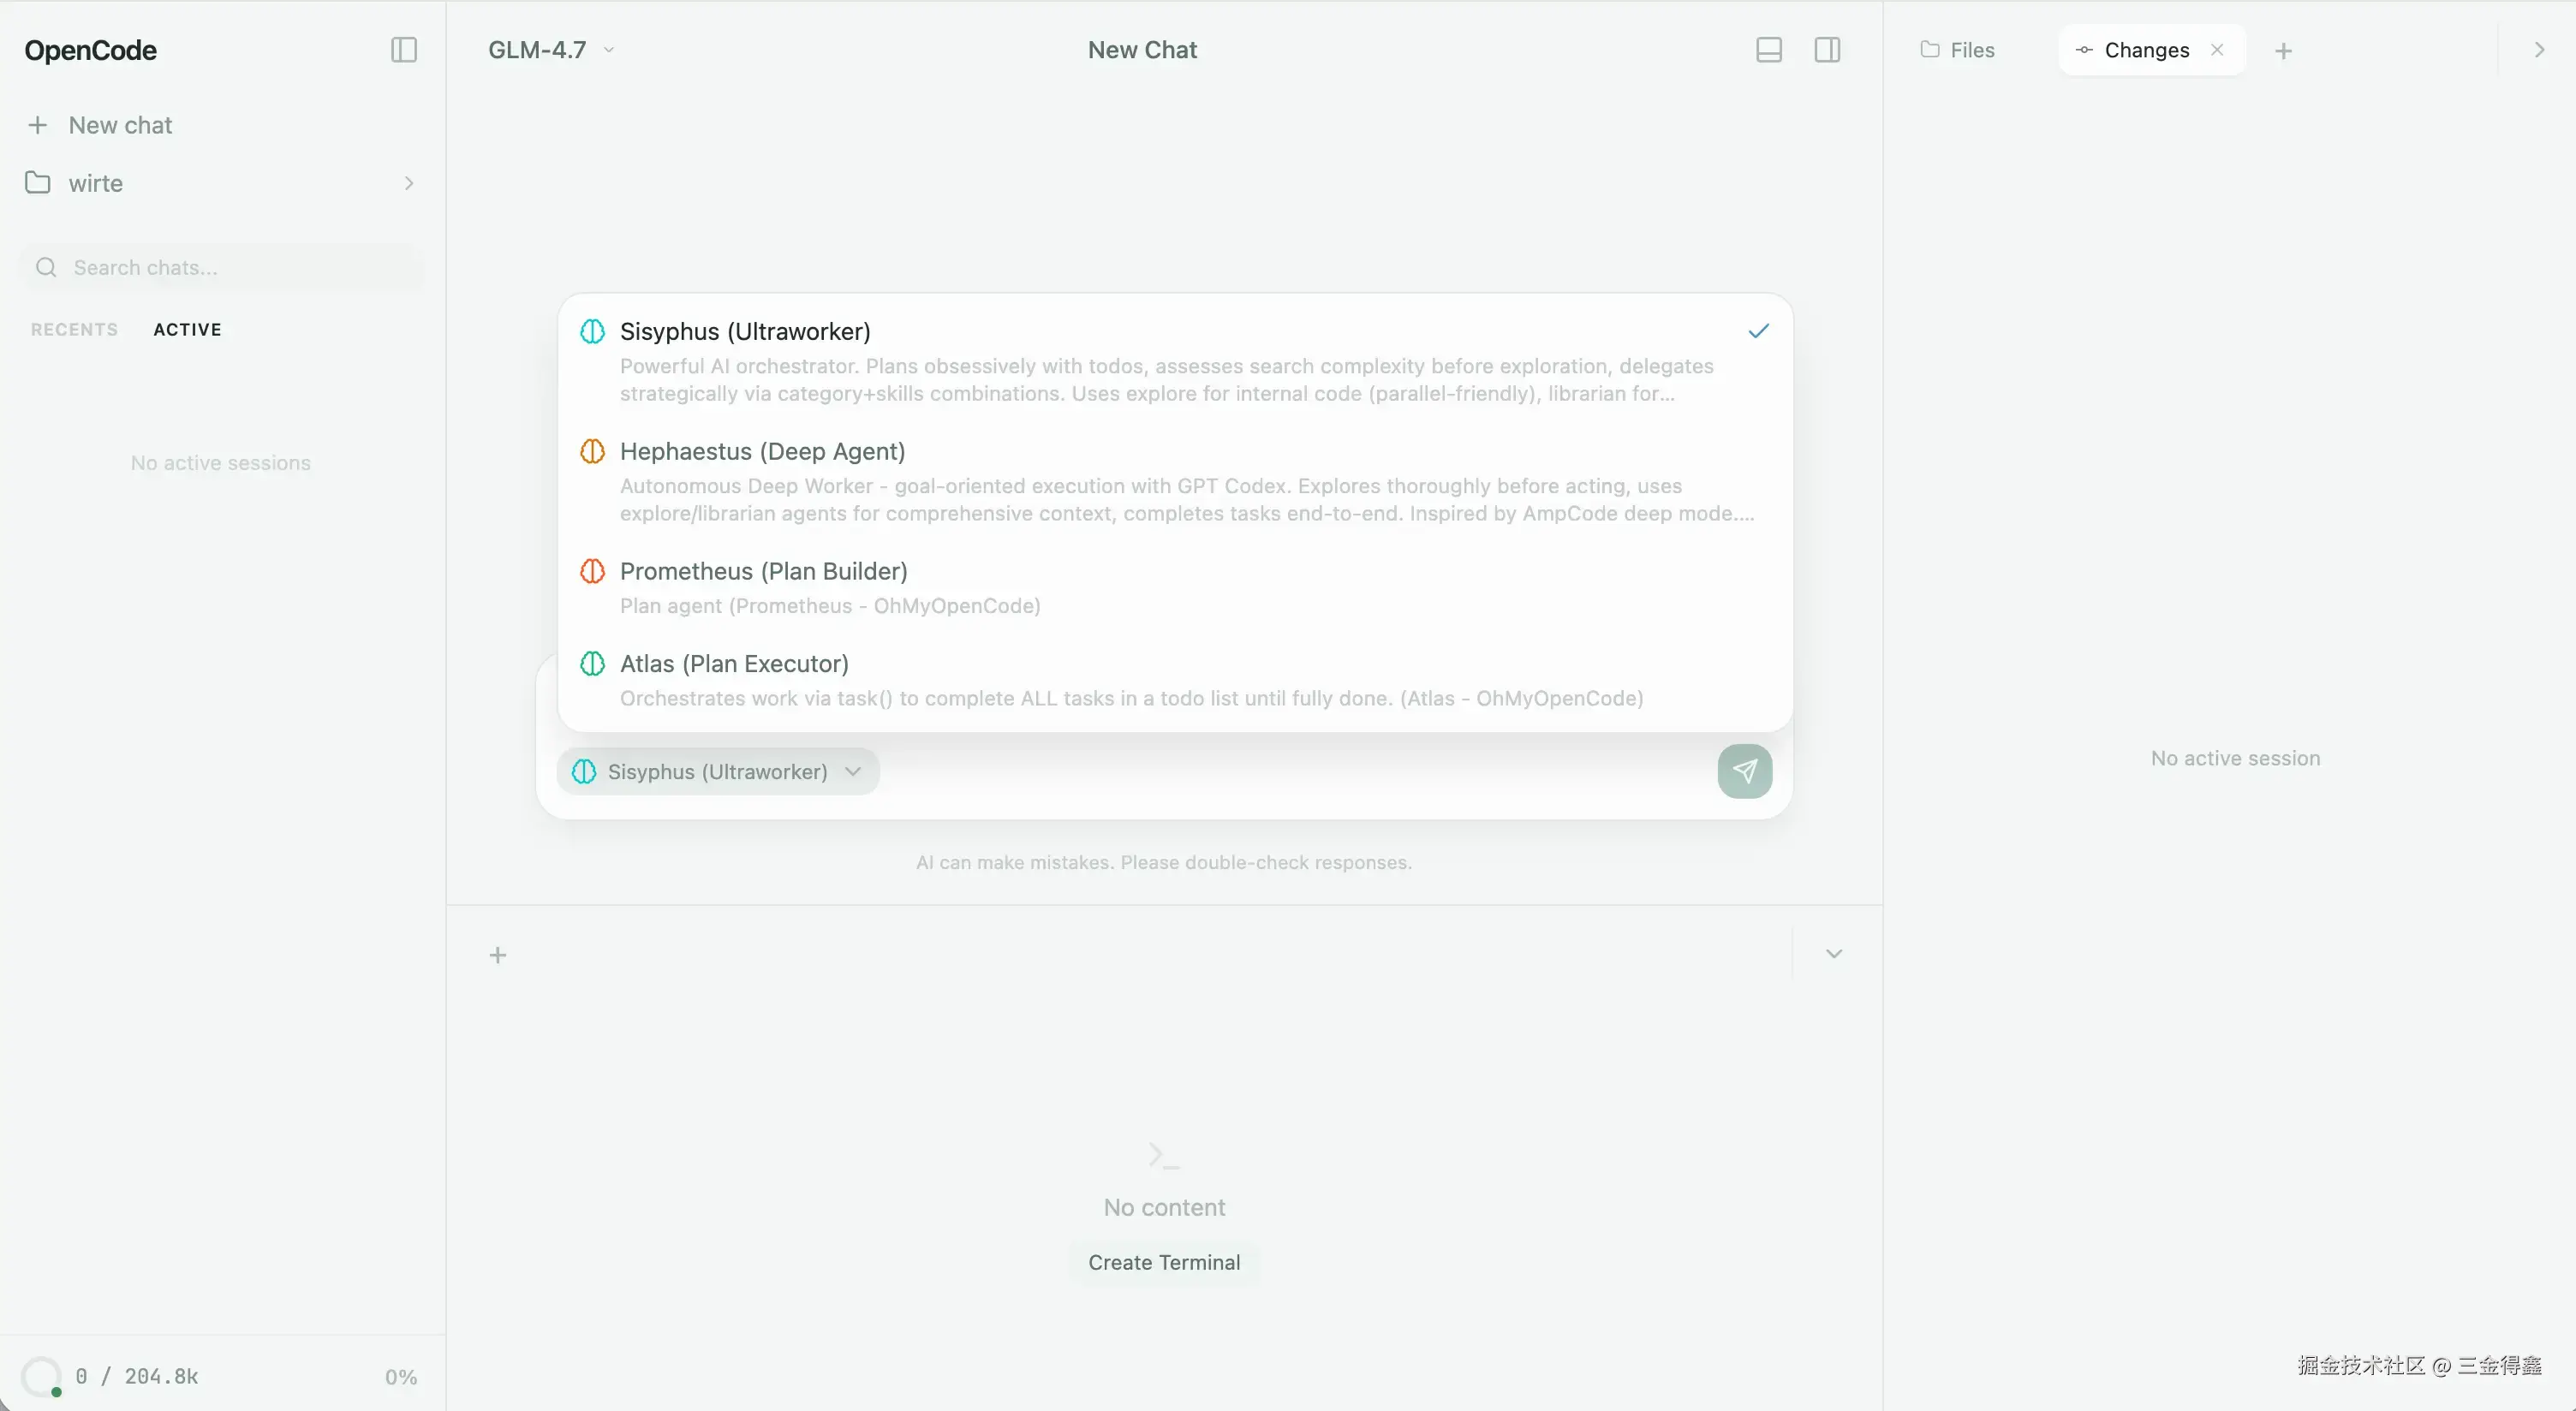Click the Search chats input field

coord(220,267)
